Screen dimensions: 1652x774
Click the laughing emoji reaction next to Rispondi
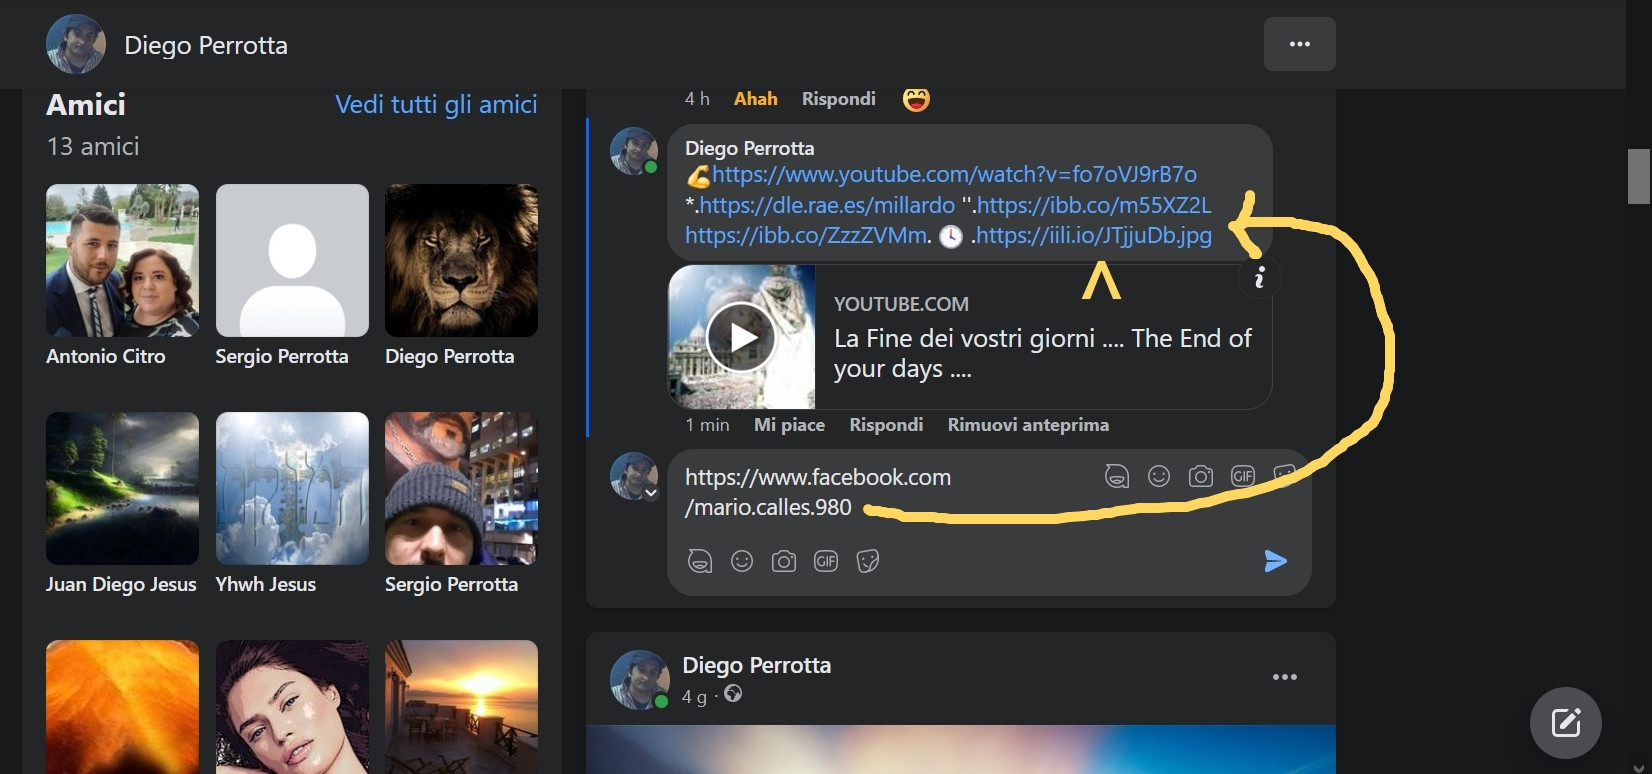916,99
